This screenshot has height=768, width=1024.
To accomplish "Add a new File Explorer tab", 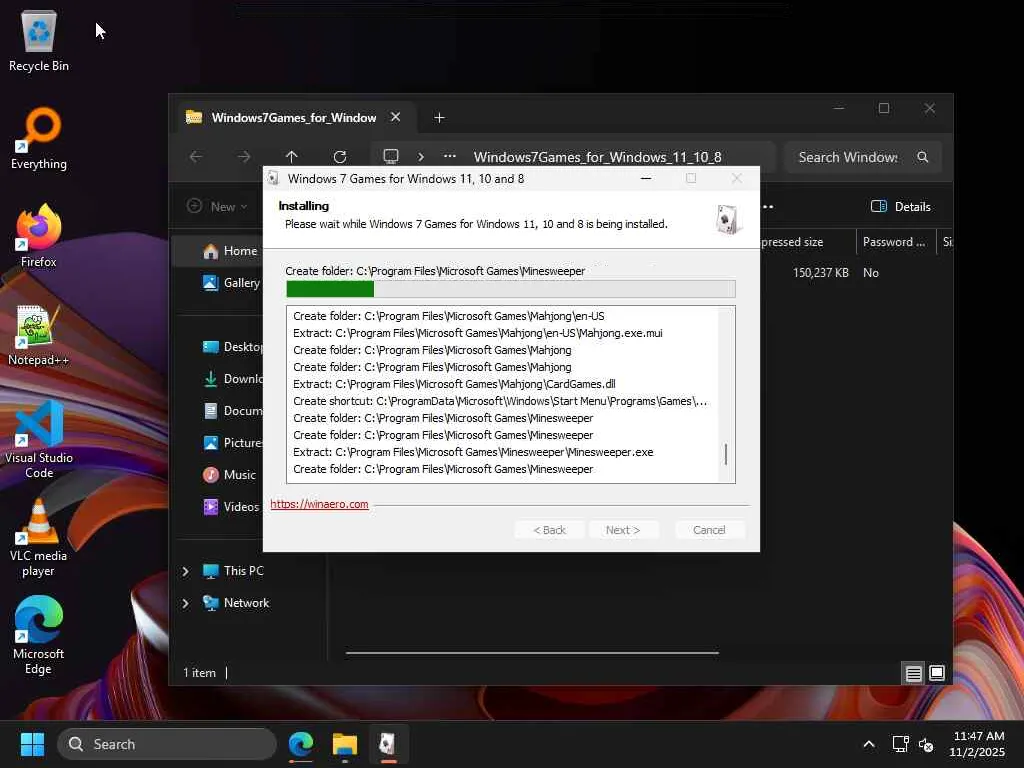I will (x=439, y=118).
